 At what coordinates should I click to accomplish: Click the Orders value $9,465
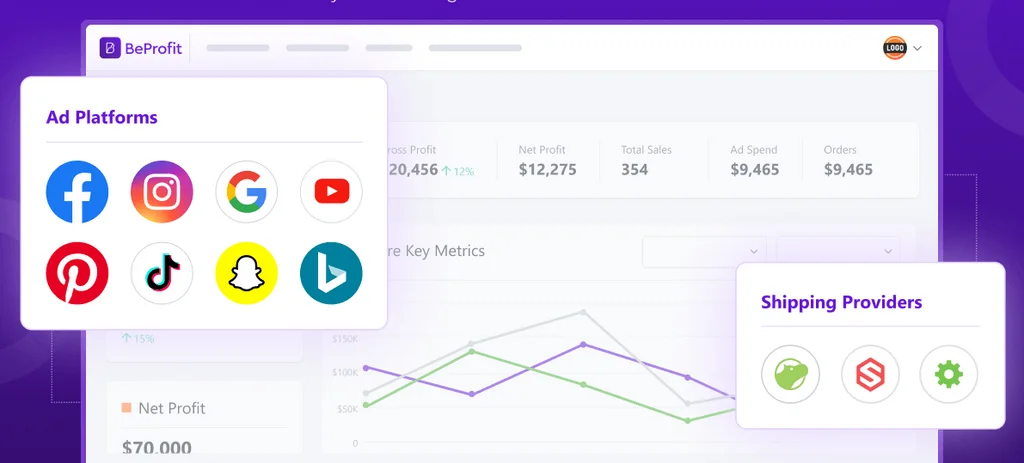click(x=848, y=170)
